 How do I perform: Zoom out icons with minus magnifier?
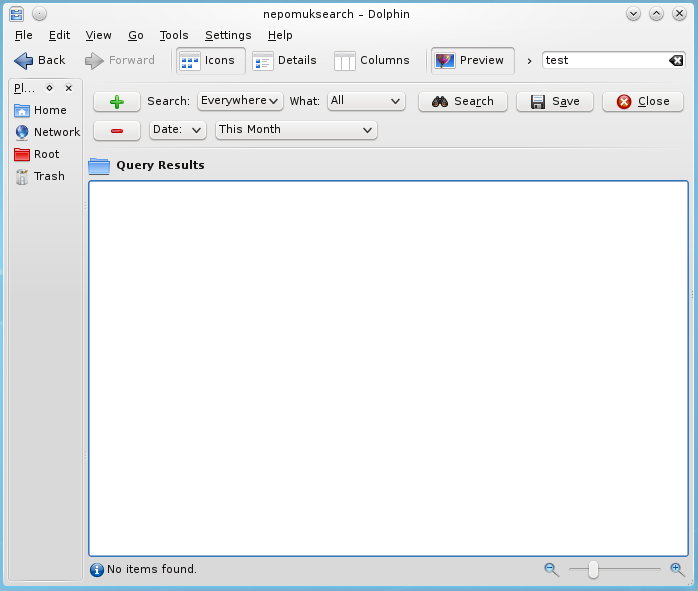click(x=551, y=569)
